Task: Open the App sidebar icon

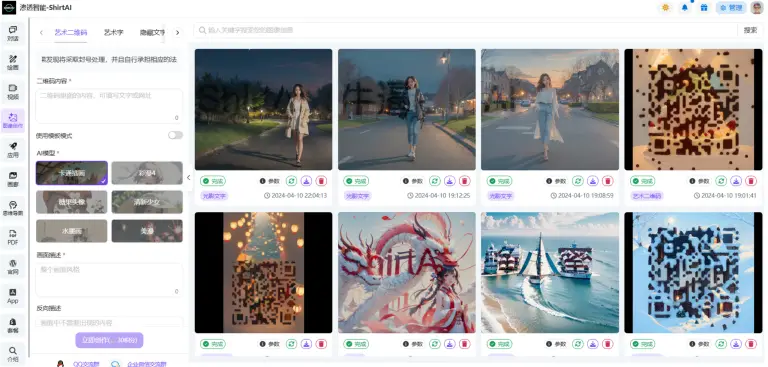Action: pos(13,295)
